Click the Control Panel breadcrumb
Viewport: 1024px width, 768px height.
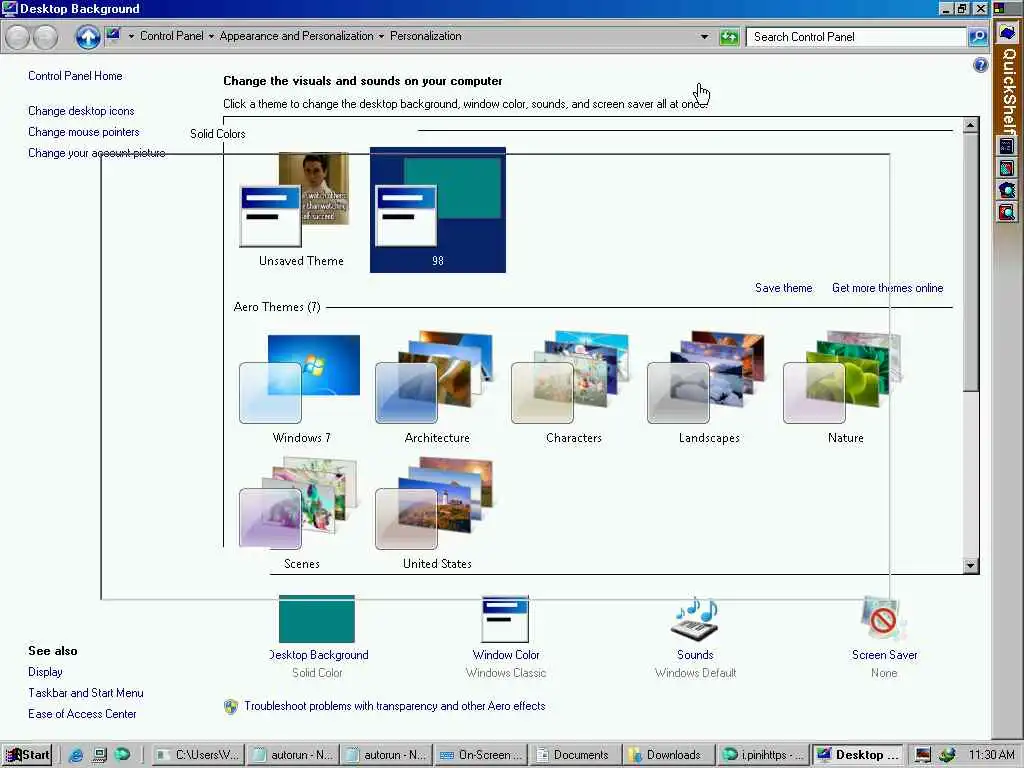[x=172, y=36]
